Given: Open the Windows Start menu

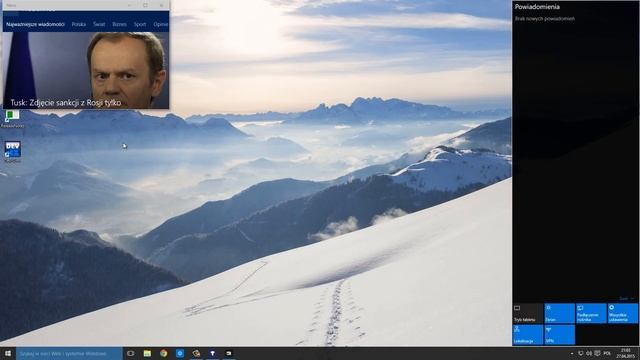Looking at the screenshot, I should tap(8, 353).
